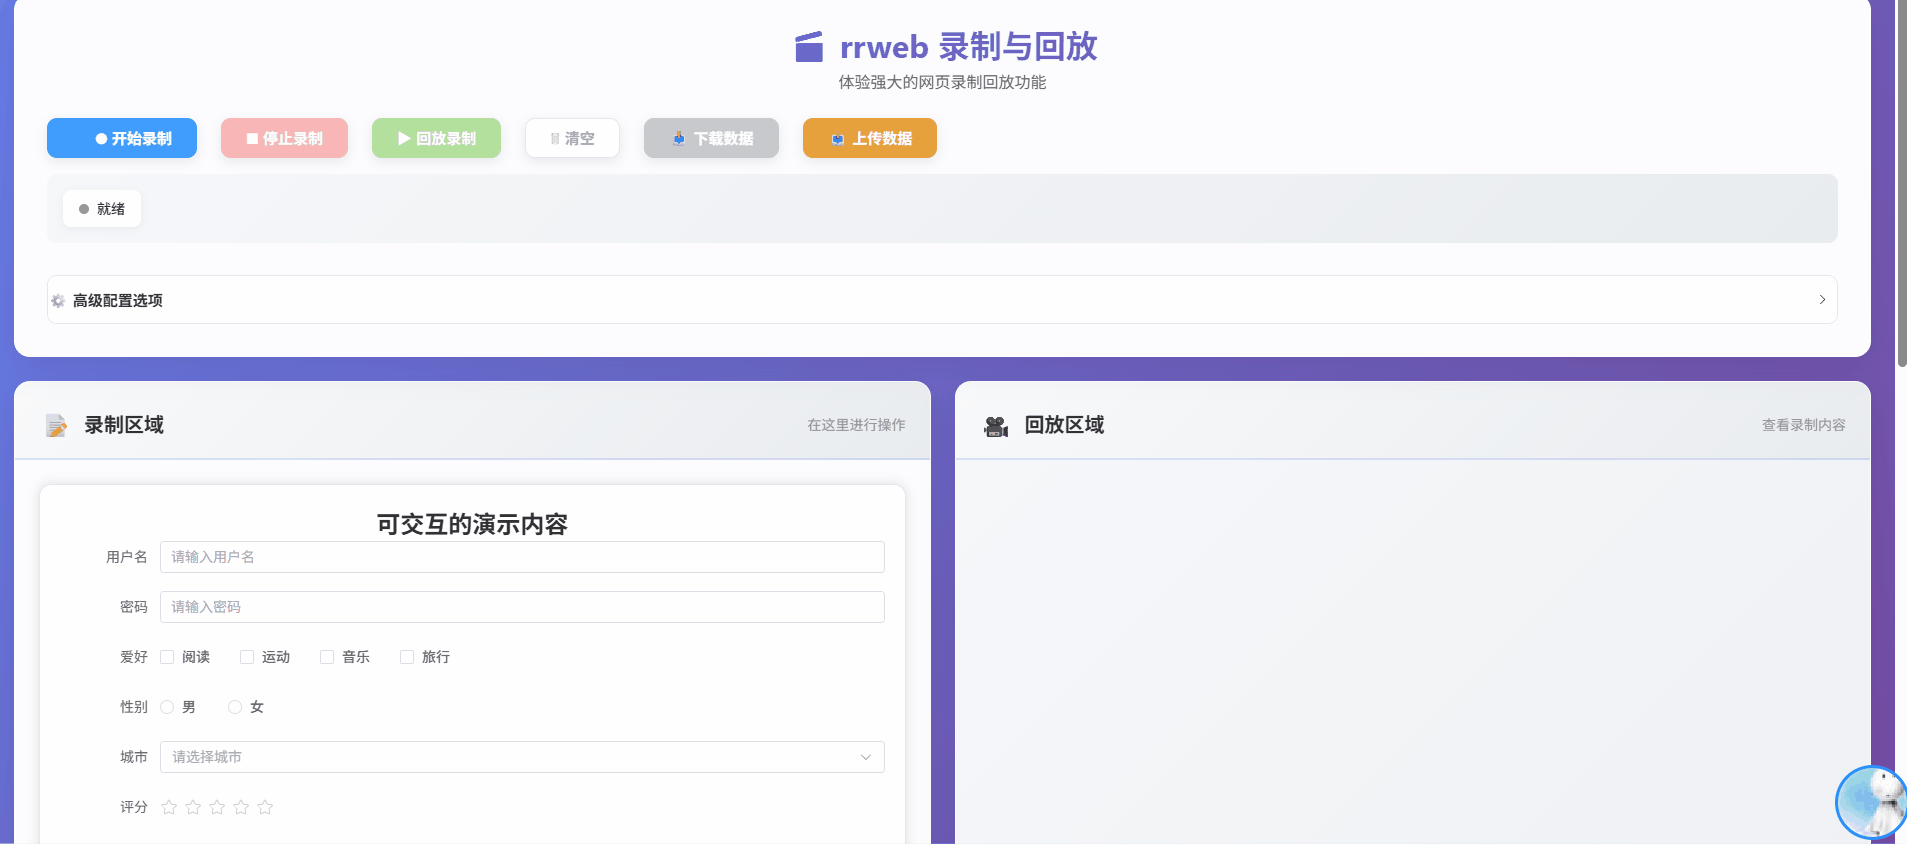Expand the 高级配置选项 advanced options panel
Image resolution: width=1907 pixels, height=844 pixels.
point(942,300)
